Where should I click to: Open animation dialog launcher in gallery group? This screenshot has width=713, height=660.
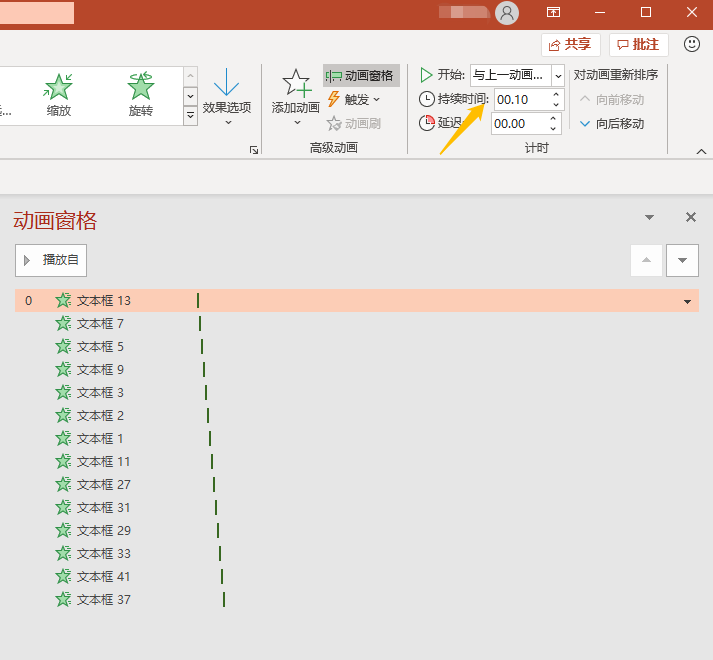pos(254,150)
